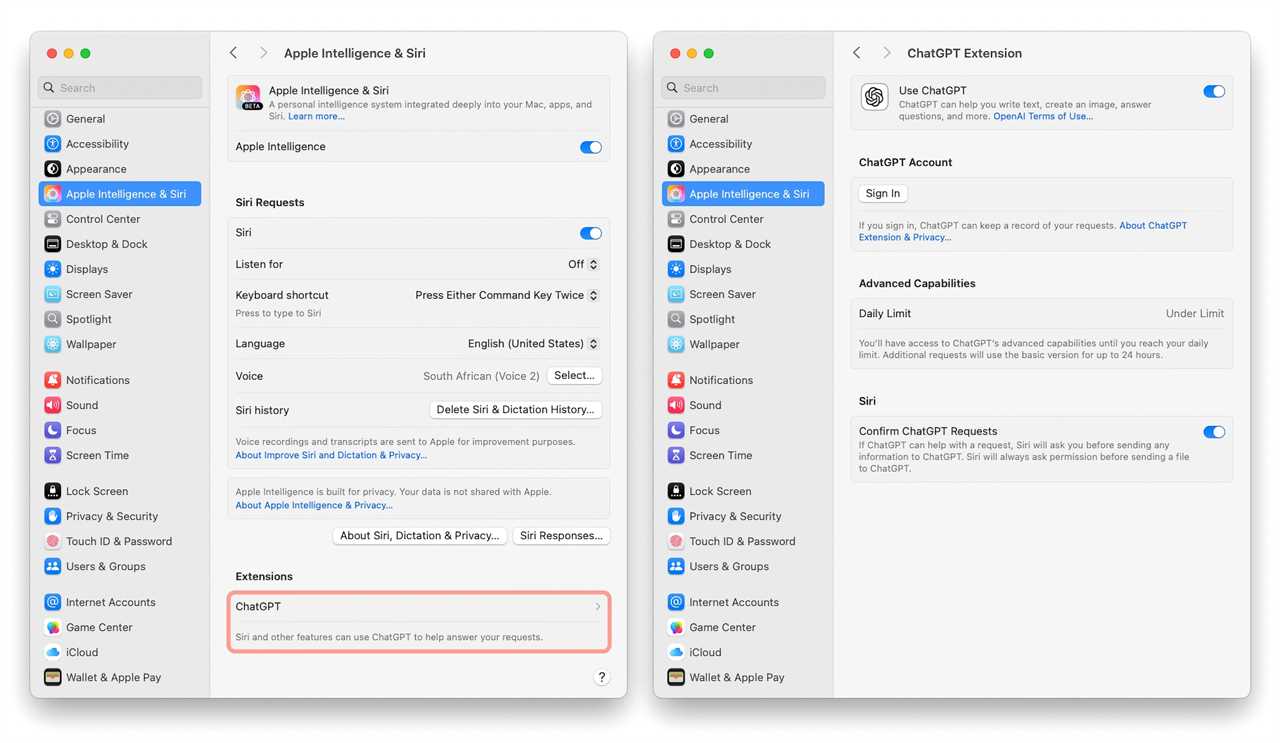Select General in right window sidebar
Screen dimensions: 1280x743
[743, 119]
